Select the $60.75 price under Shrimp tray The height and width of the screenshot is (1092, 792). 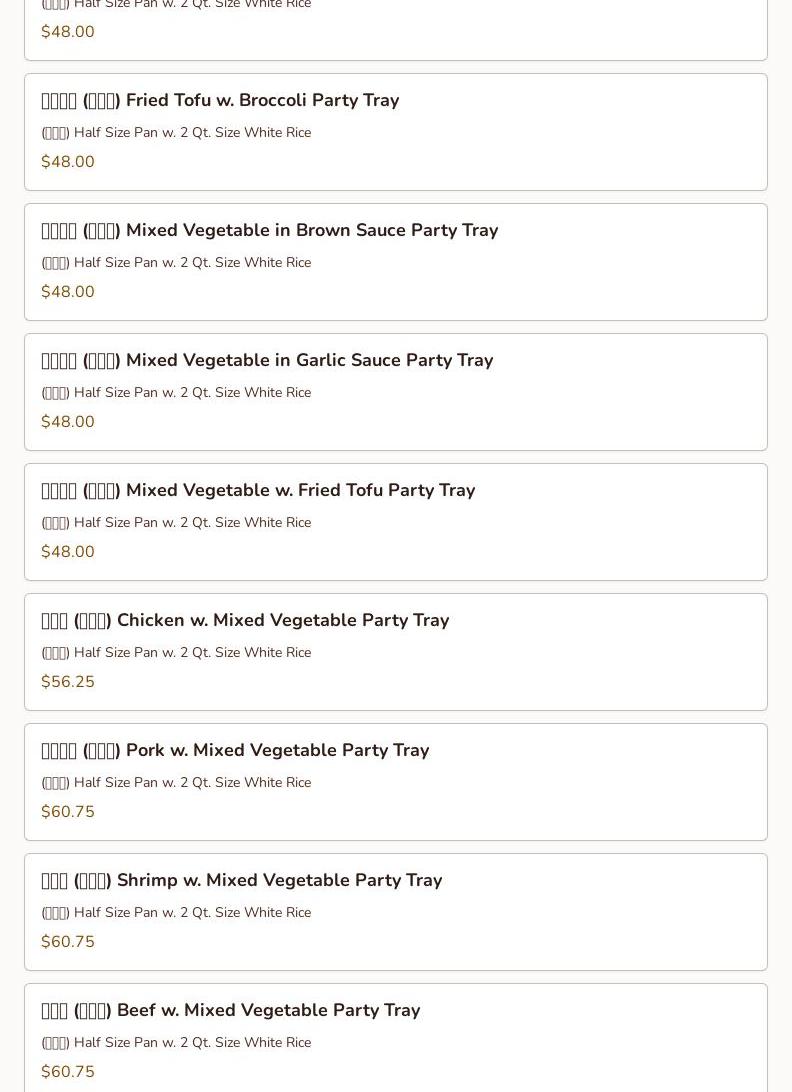point(68,942)
